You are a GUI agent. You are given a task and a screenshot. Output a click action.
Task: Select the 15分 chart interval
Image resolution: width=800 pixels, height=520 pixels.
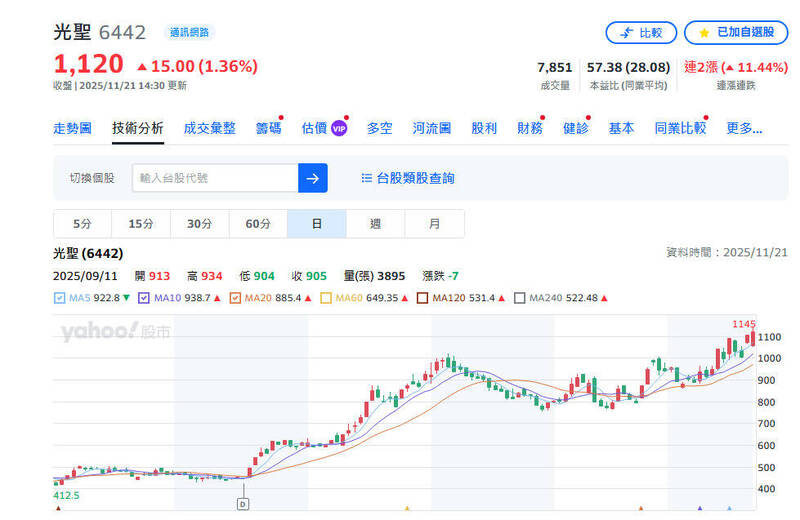click(141, 224)
